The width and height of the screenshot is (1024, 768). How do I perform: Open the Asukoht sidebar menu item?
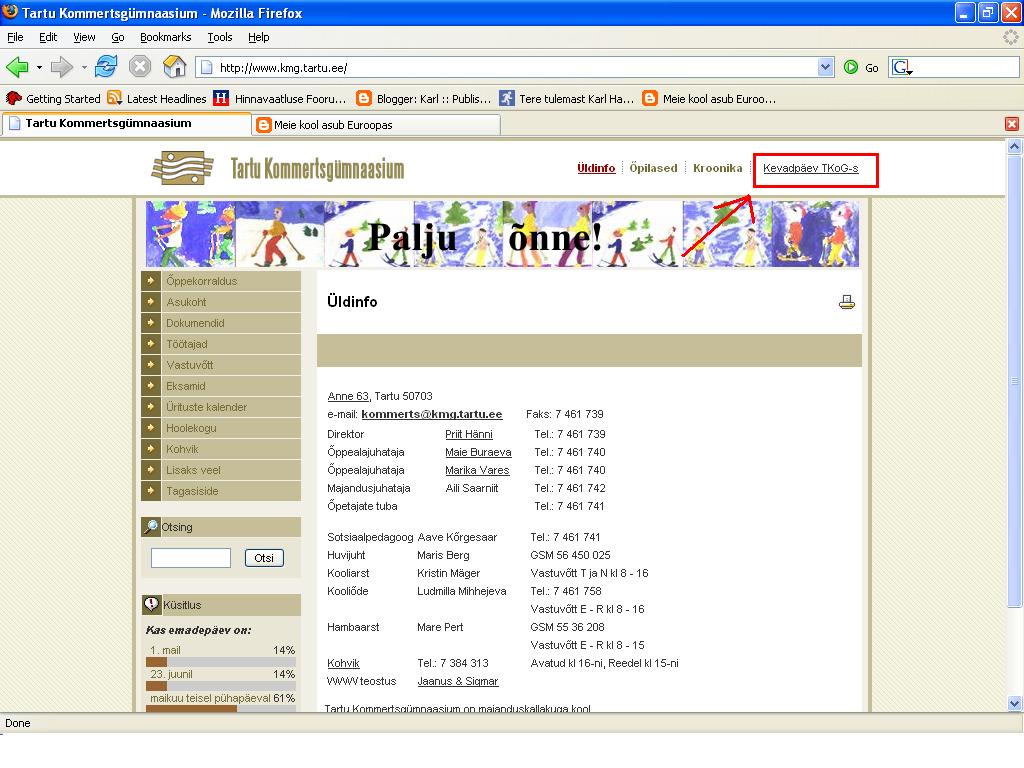pos(221,302)
